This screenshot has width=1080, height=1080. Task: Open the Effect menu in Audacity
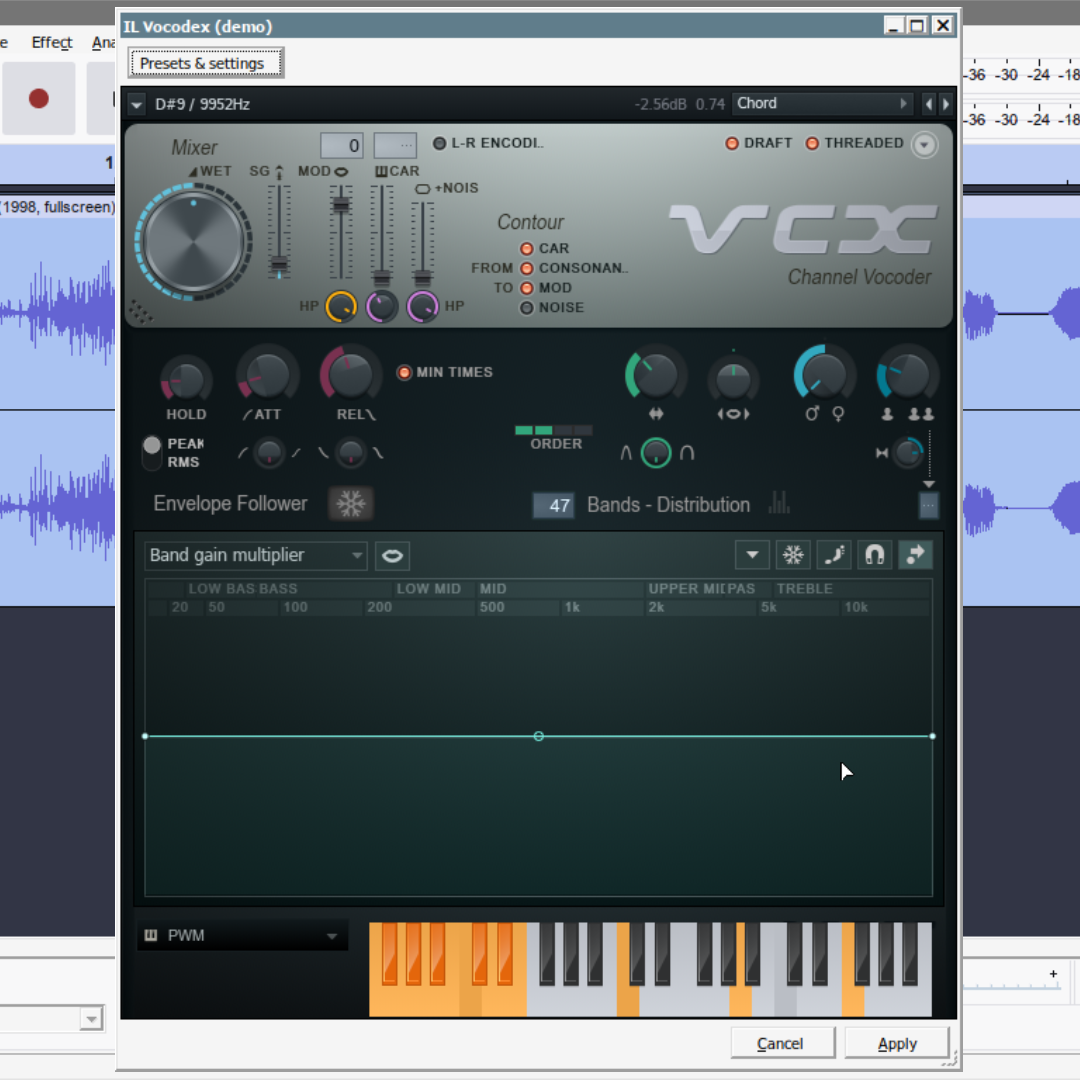coord(52,43)
